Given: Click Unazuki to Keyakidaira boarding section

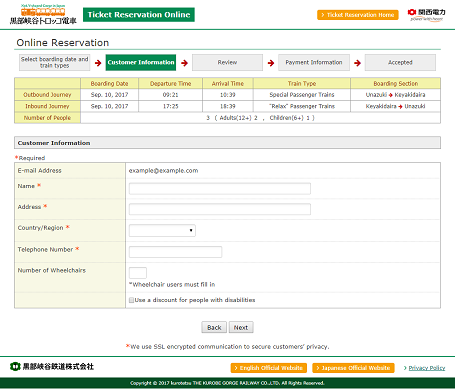Looking at the screenshot, I should tap(395, 95).
